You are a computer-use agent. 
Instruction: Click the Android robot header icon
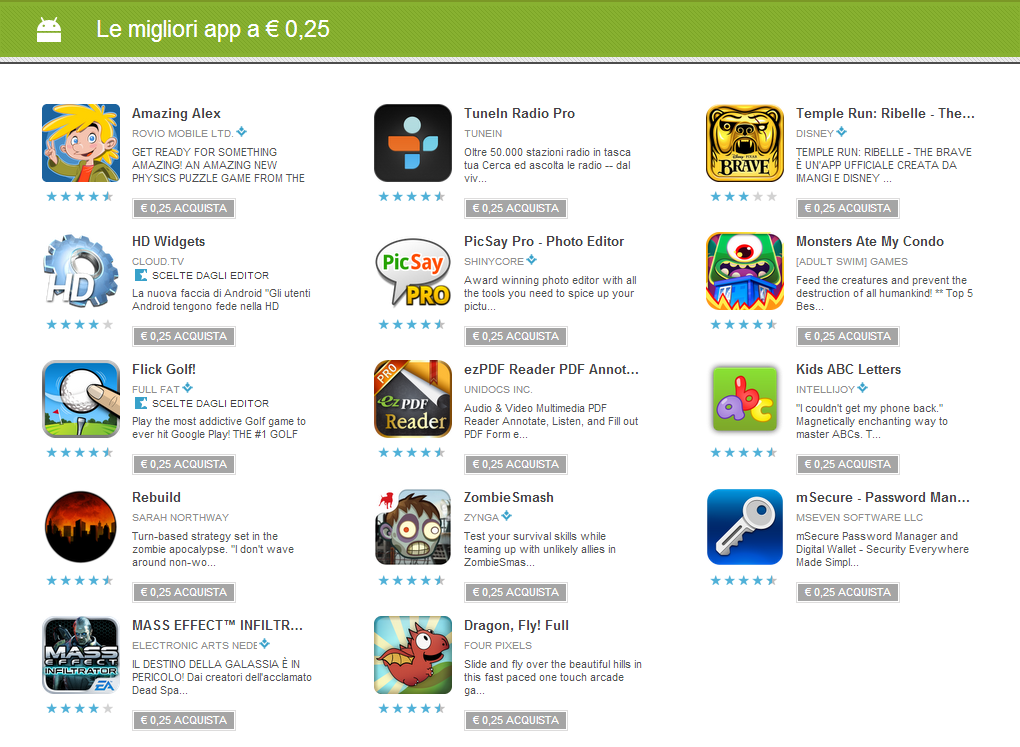coord(49,30)
